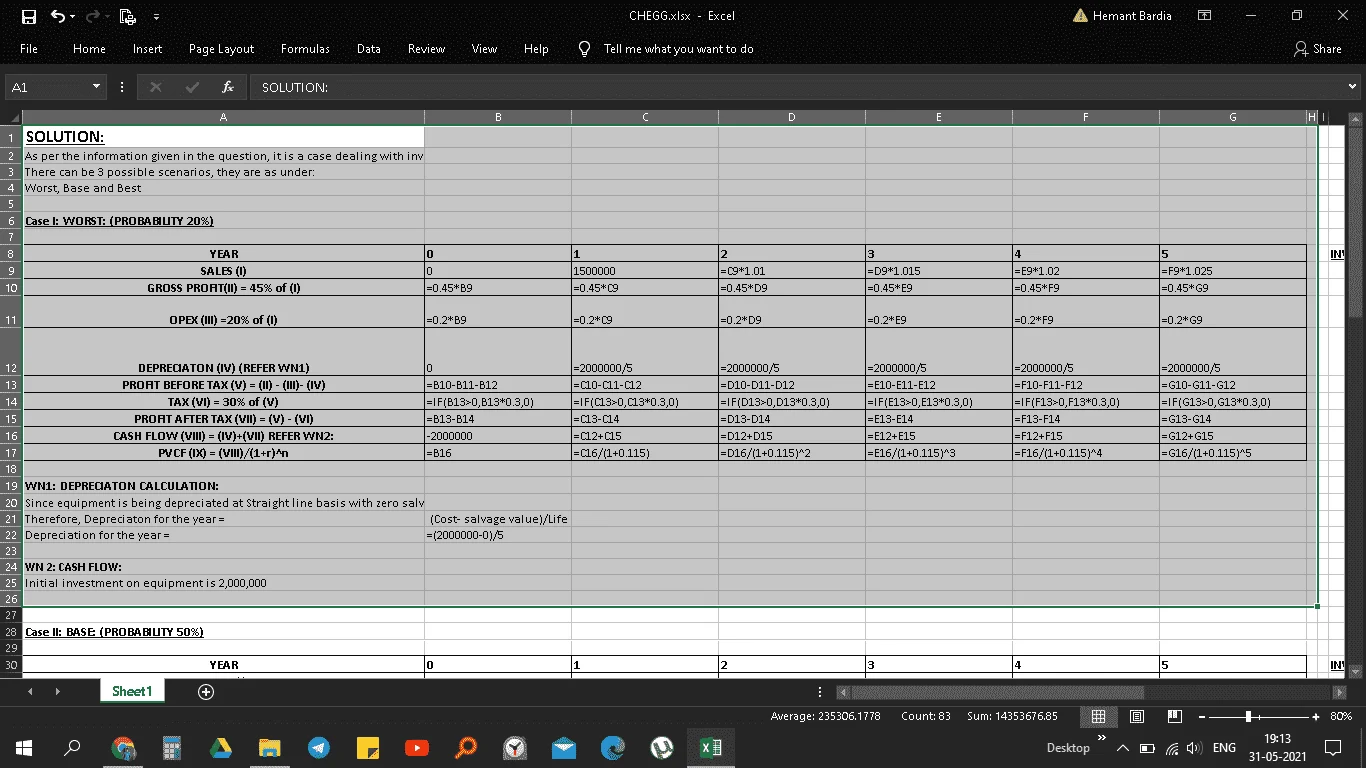This screenshot has height=768, width=1366.
Task: Click inside the formula bar showing SOLUTION:
Action: click(x=797, y=87)
